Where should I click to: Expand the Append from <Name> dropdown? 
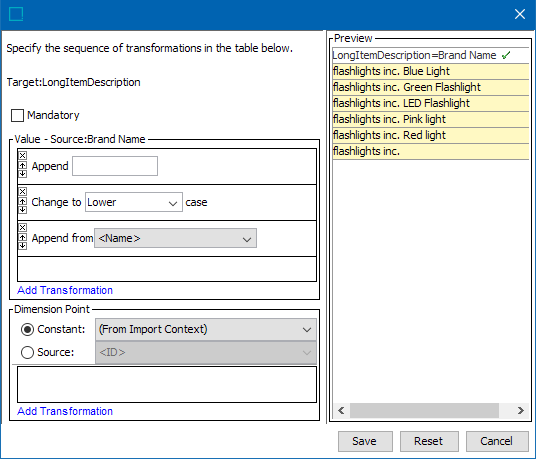pyautogui.click(x=175, y=238)
